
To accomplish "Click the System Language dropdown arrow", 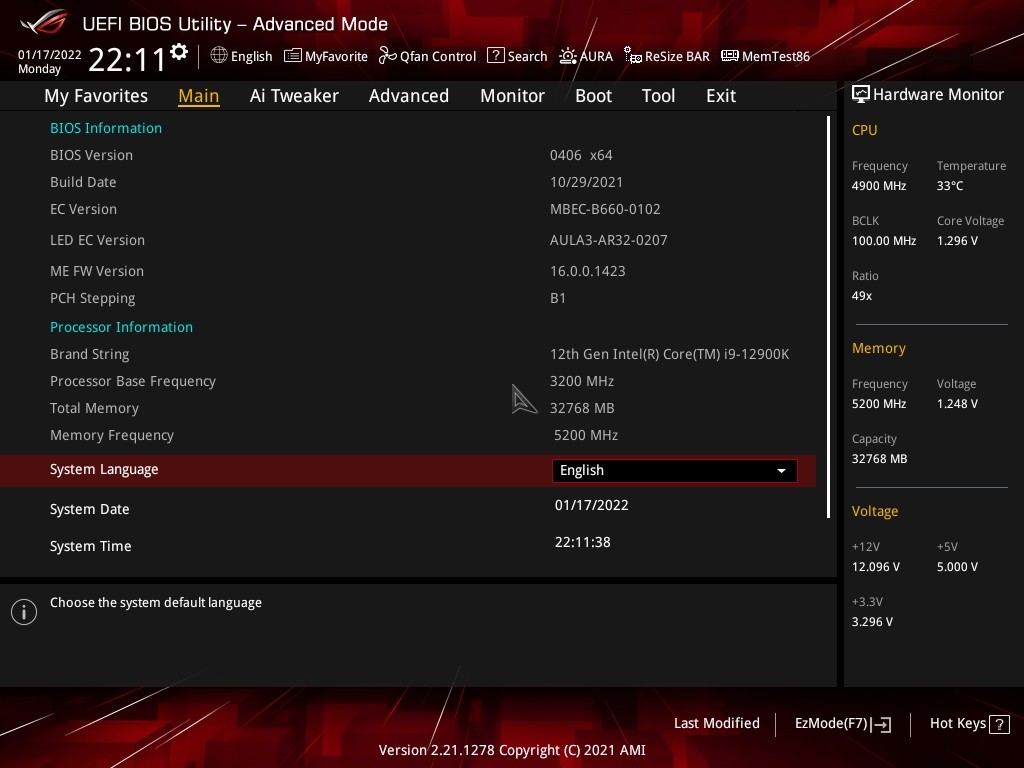I will [781, 471].
